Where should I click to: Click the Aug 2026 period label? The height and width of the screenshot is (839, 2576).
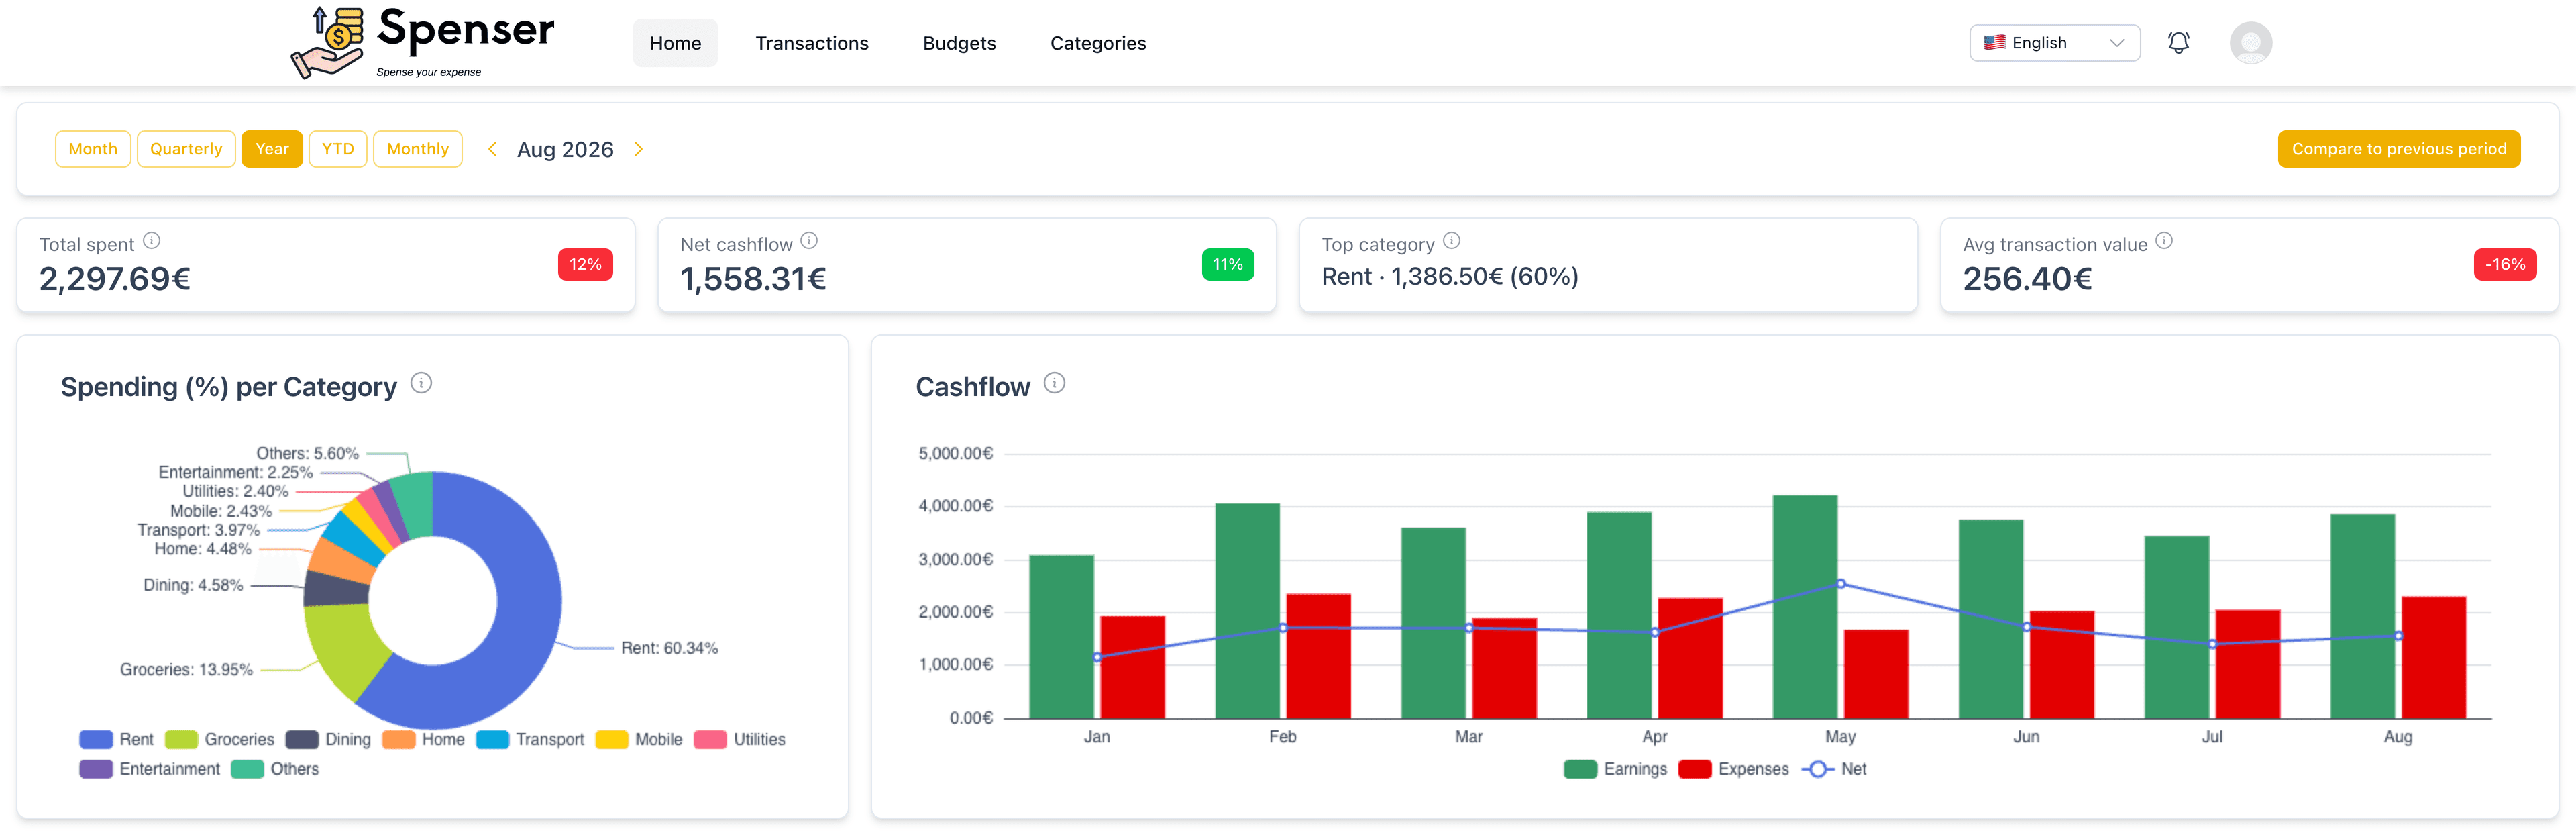coord(565,150)
